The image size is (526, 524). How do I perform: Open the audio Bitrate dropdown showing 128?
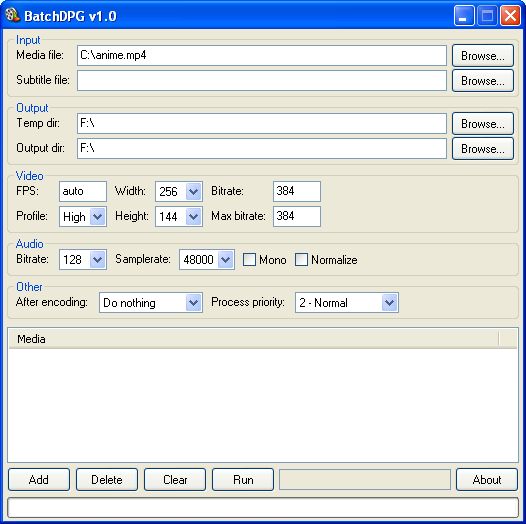click(x=98, y=259)
